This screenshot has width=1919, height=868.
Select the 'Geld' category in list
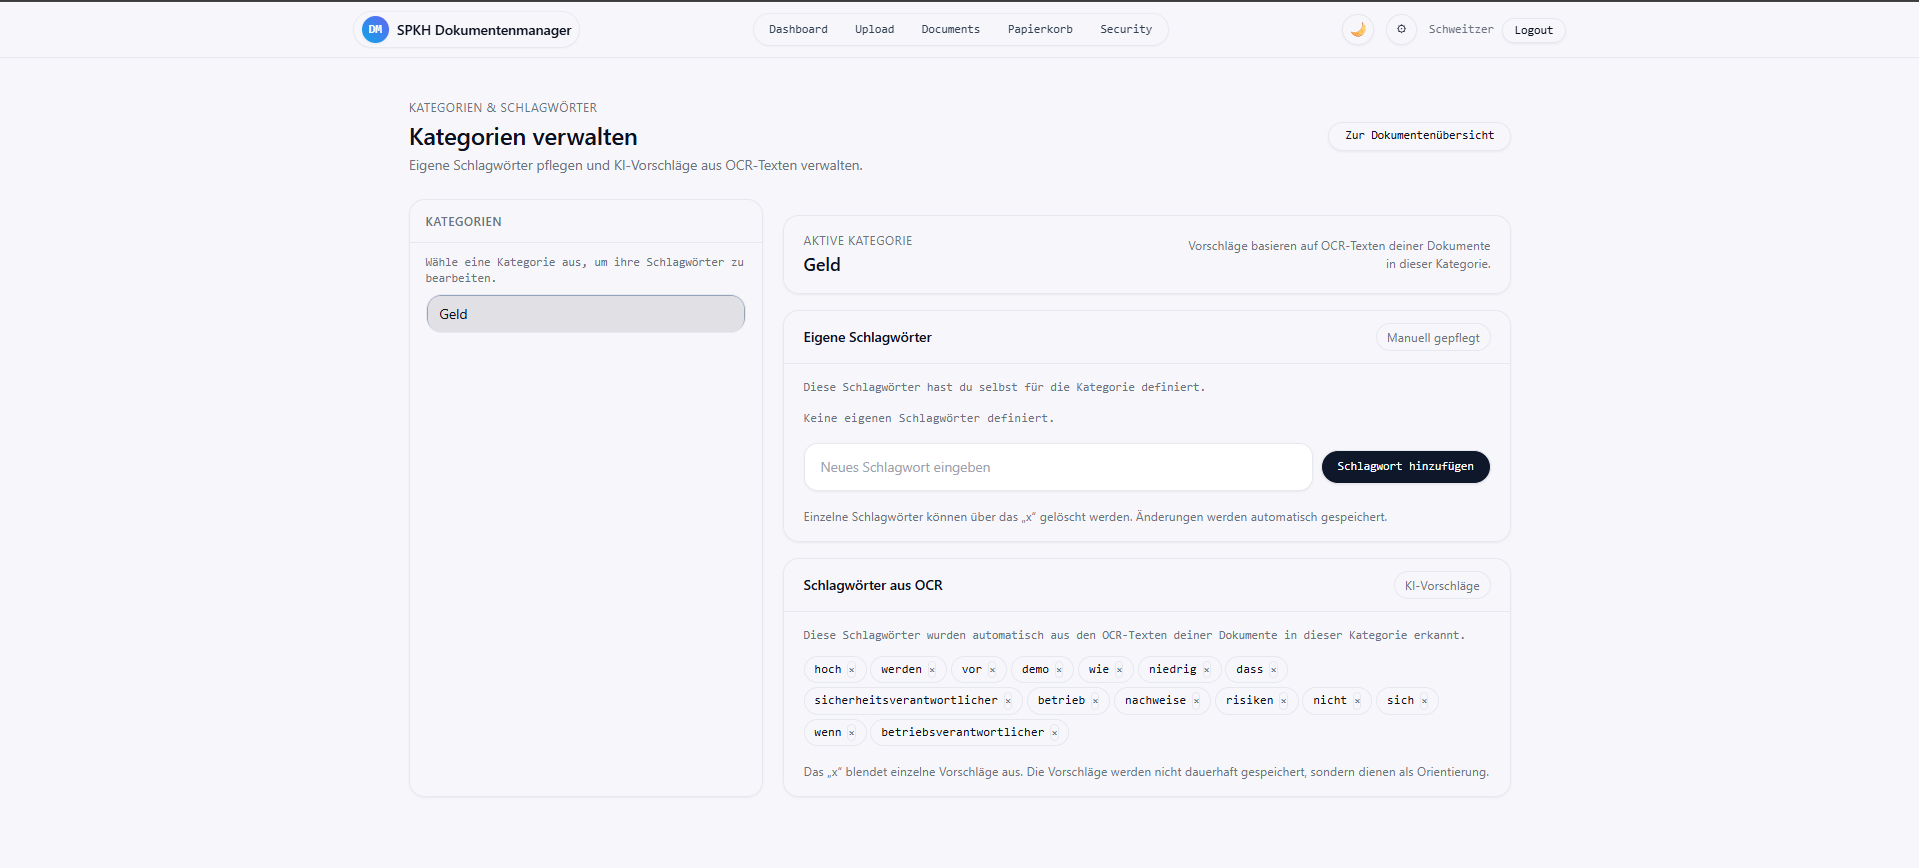pyautogui.click(x=585, y=314)
